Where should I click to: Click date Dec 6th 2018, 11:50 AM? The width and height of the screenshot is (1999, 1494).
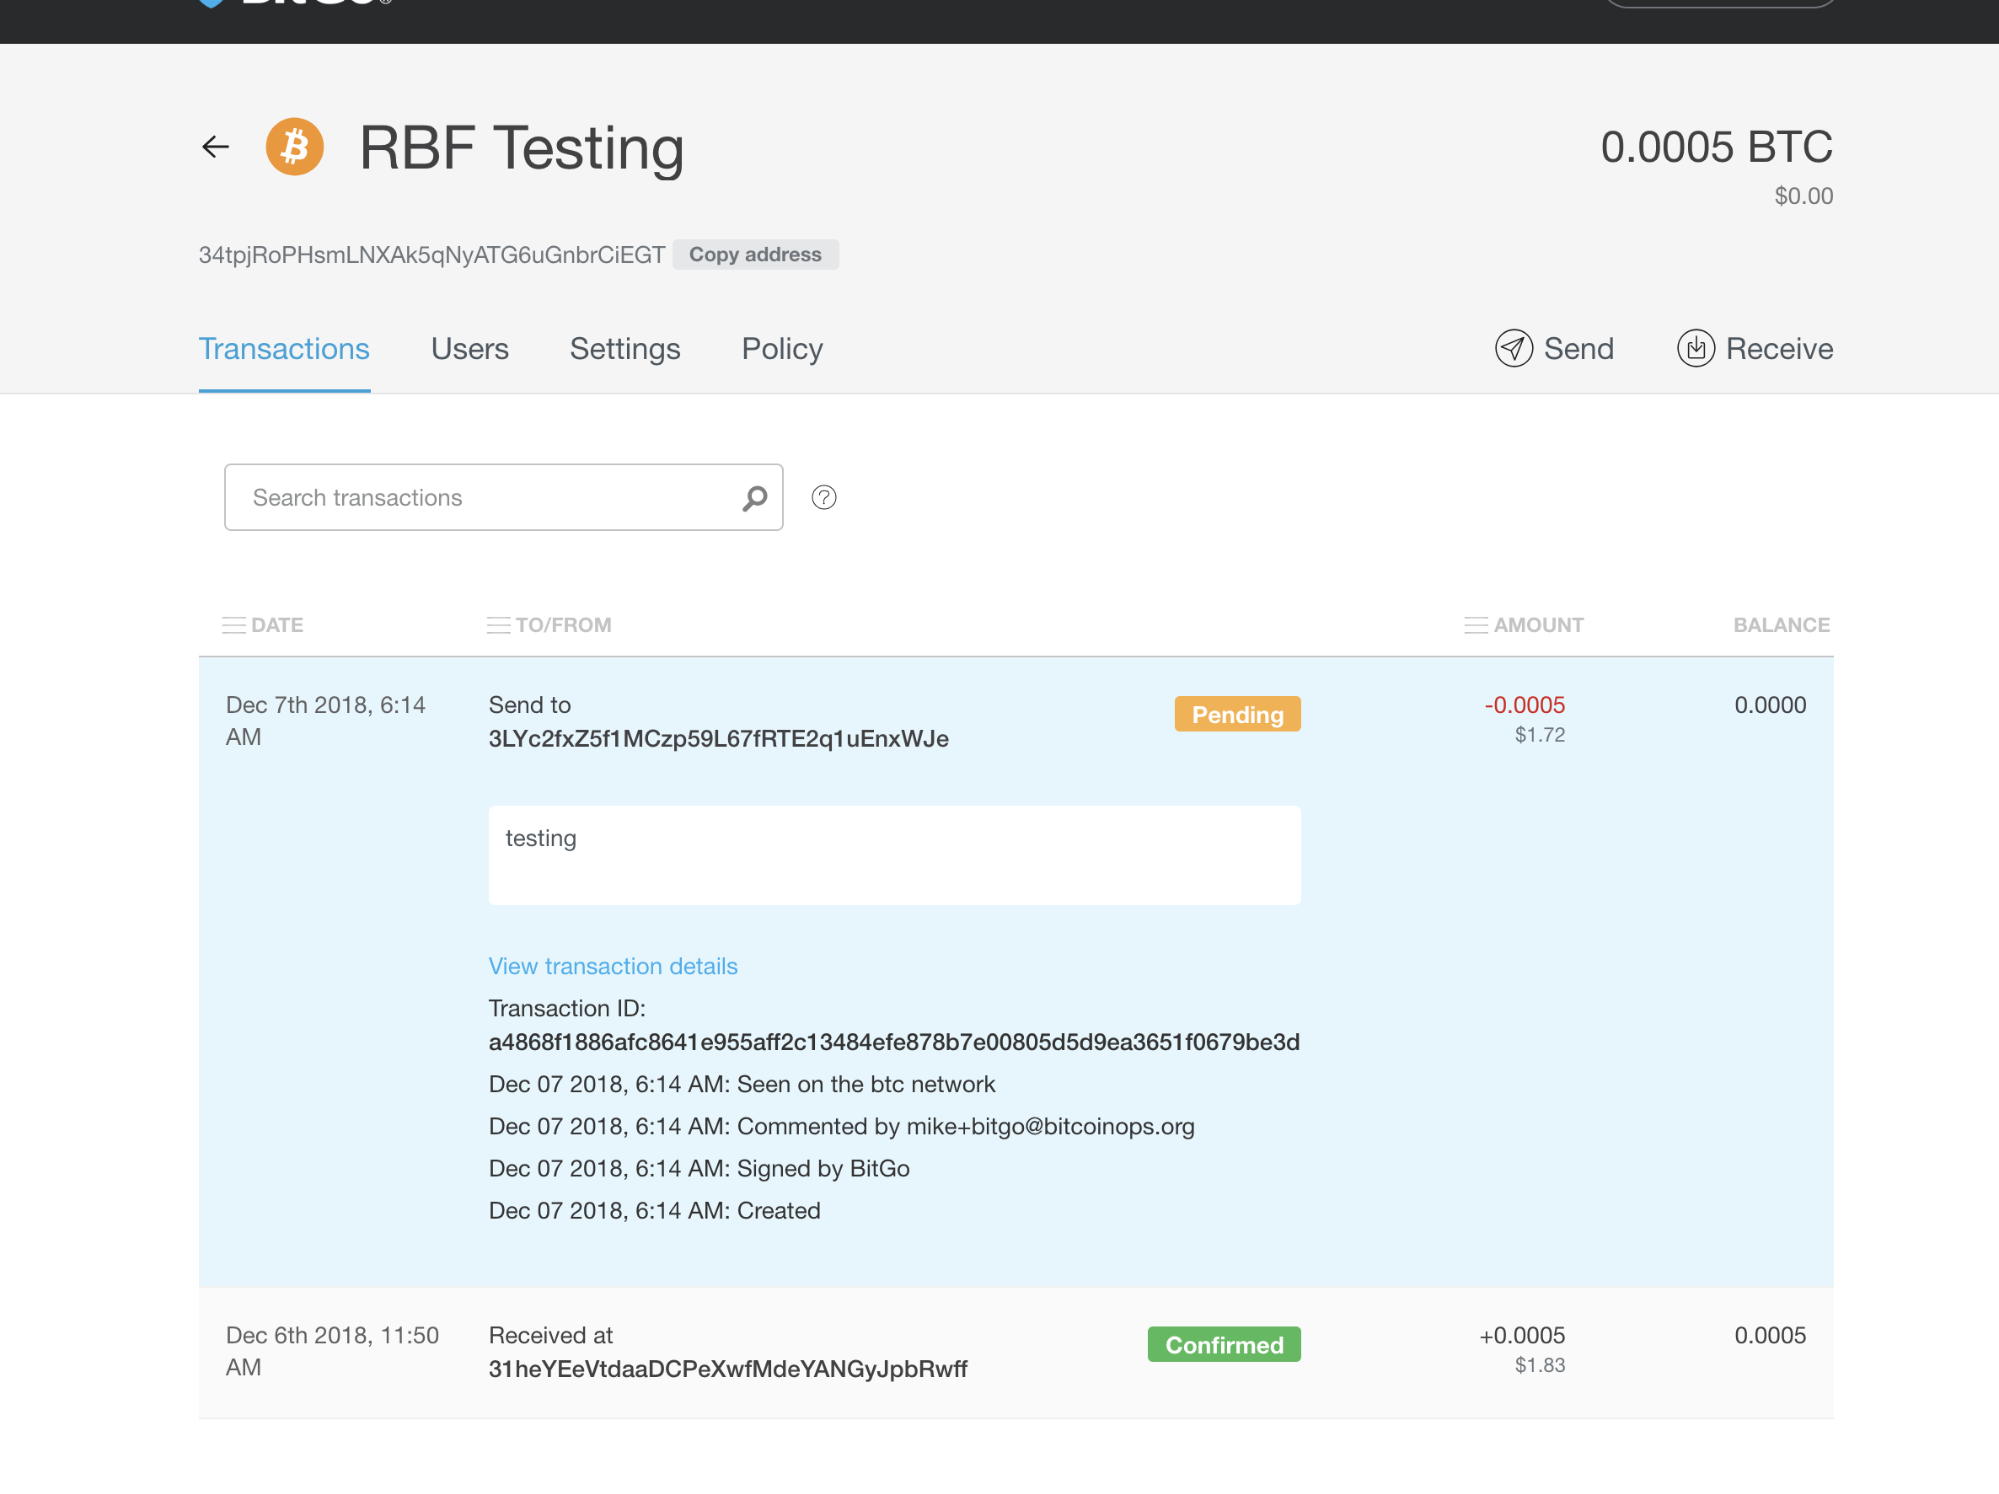(x=333, y=1351)
